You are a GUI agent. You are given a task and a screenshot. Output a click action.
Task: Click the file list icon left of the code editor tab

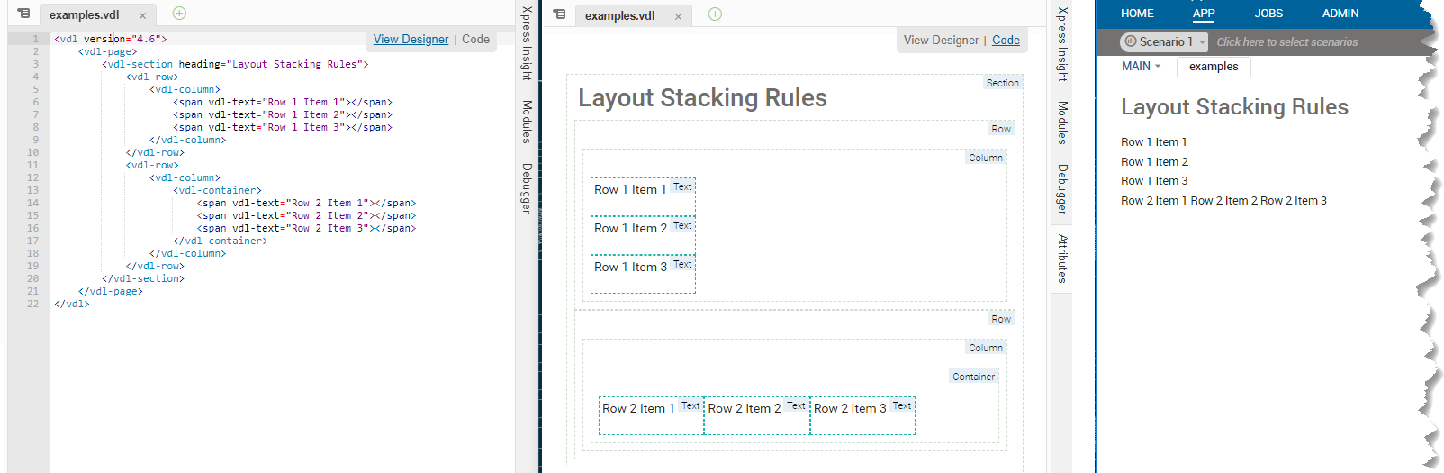tap(24, 14)
